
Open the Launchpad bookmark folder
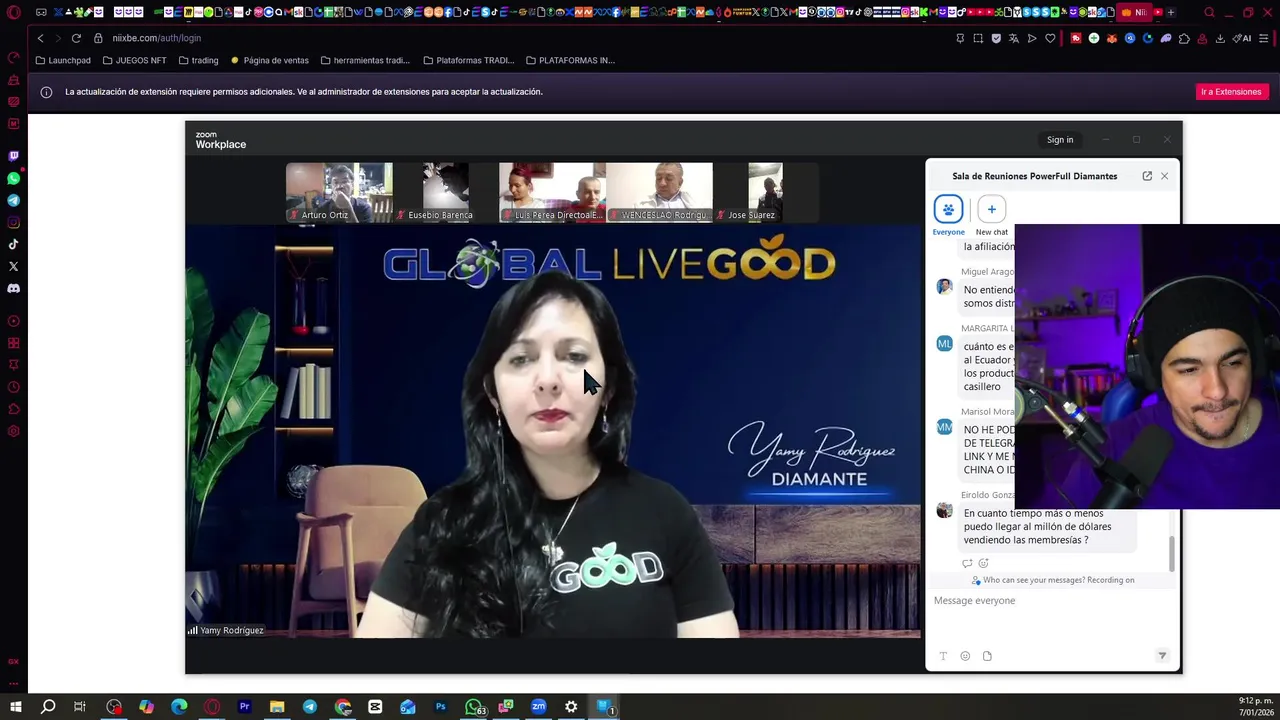coord(63,60)
